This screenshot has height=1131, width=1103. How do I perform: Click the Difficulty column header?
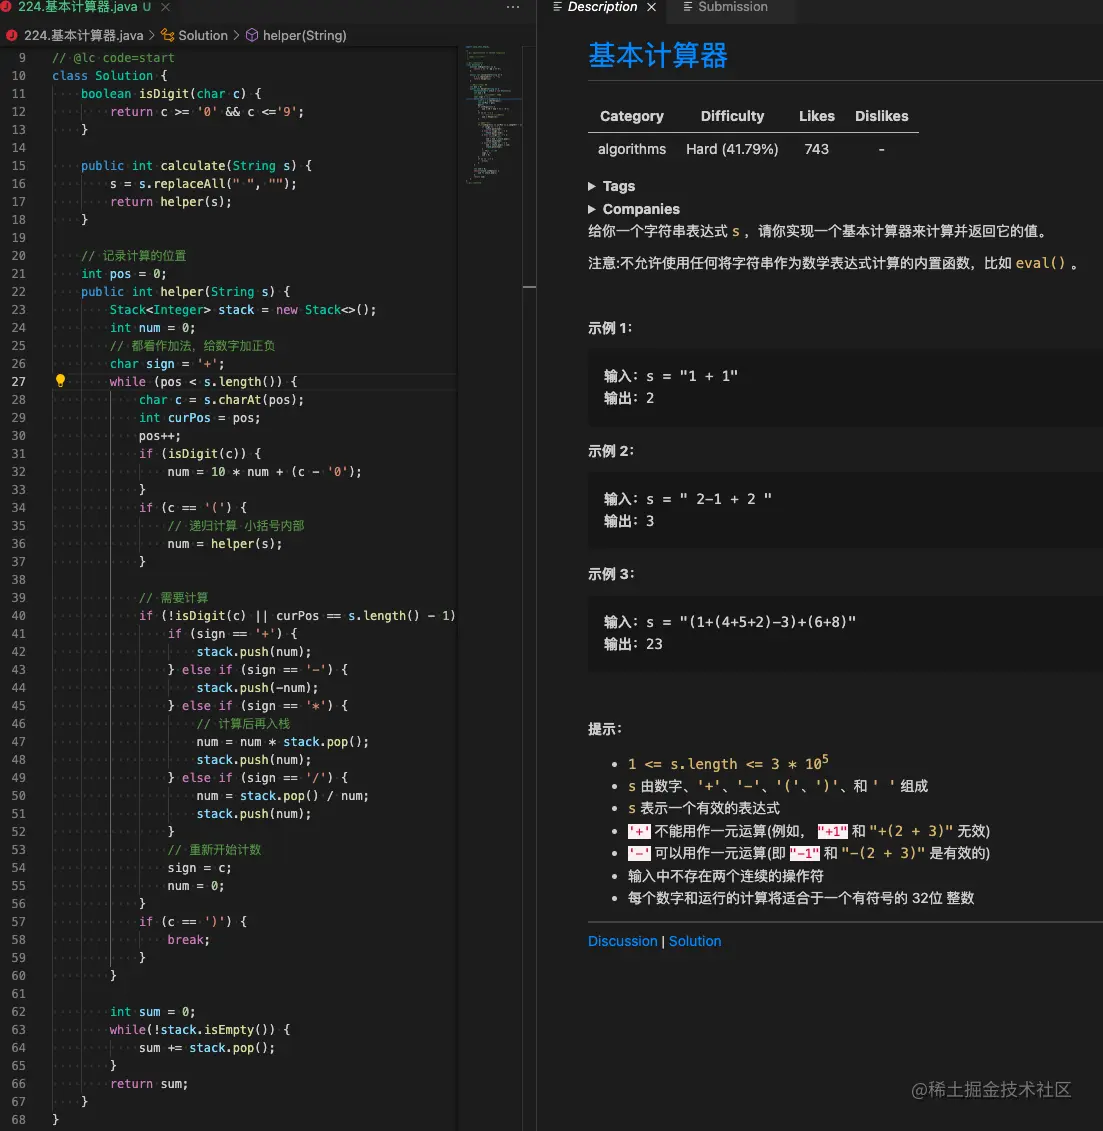(732, 116)
